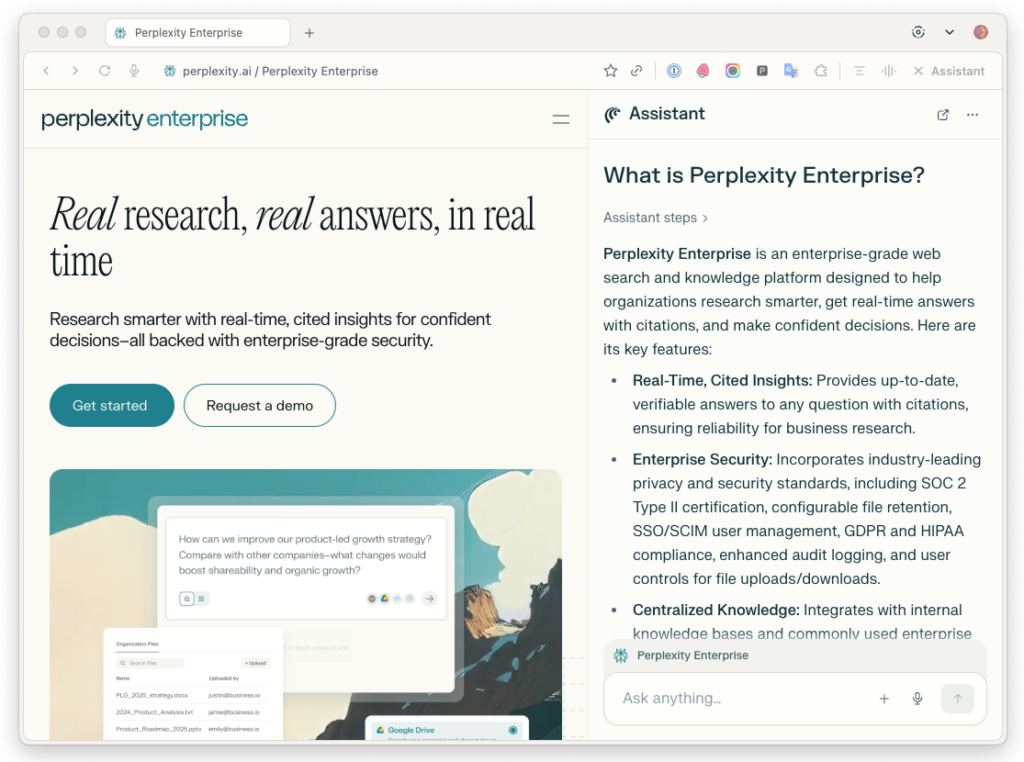
Task: Reload the page with the refresh icon
Action: point(104,71)
